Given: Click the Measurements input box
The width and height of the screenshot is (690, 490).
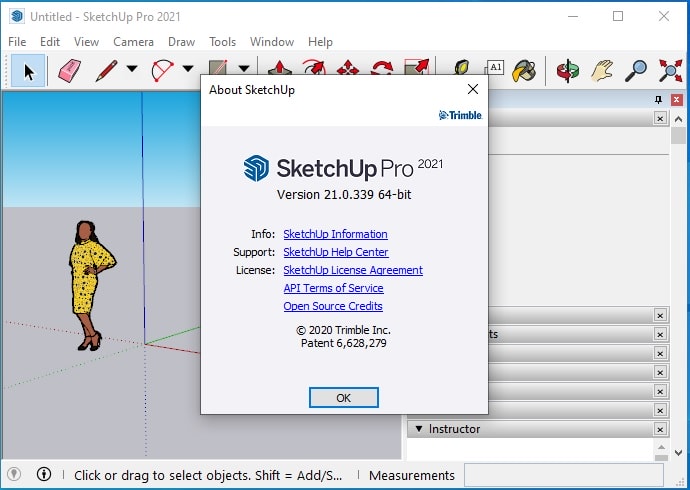Looking at the screenshot, I should click(564, 475).
